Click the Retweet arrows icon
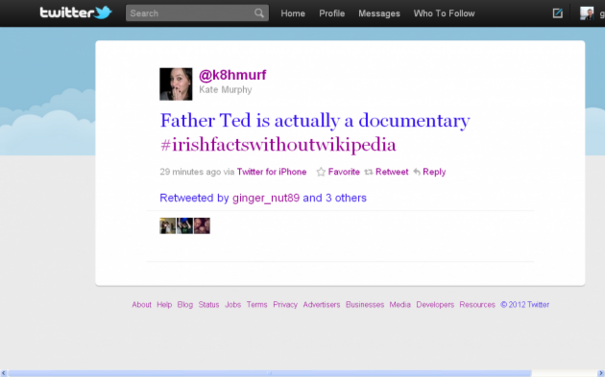The width and height of the screenshot is (605, 377). click(x=368, y=172)
